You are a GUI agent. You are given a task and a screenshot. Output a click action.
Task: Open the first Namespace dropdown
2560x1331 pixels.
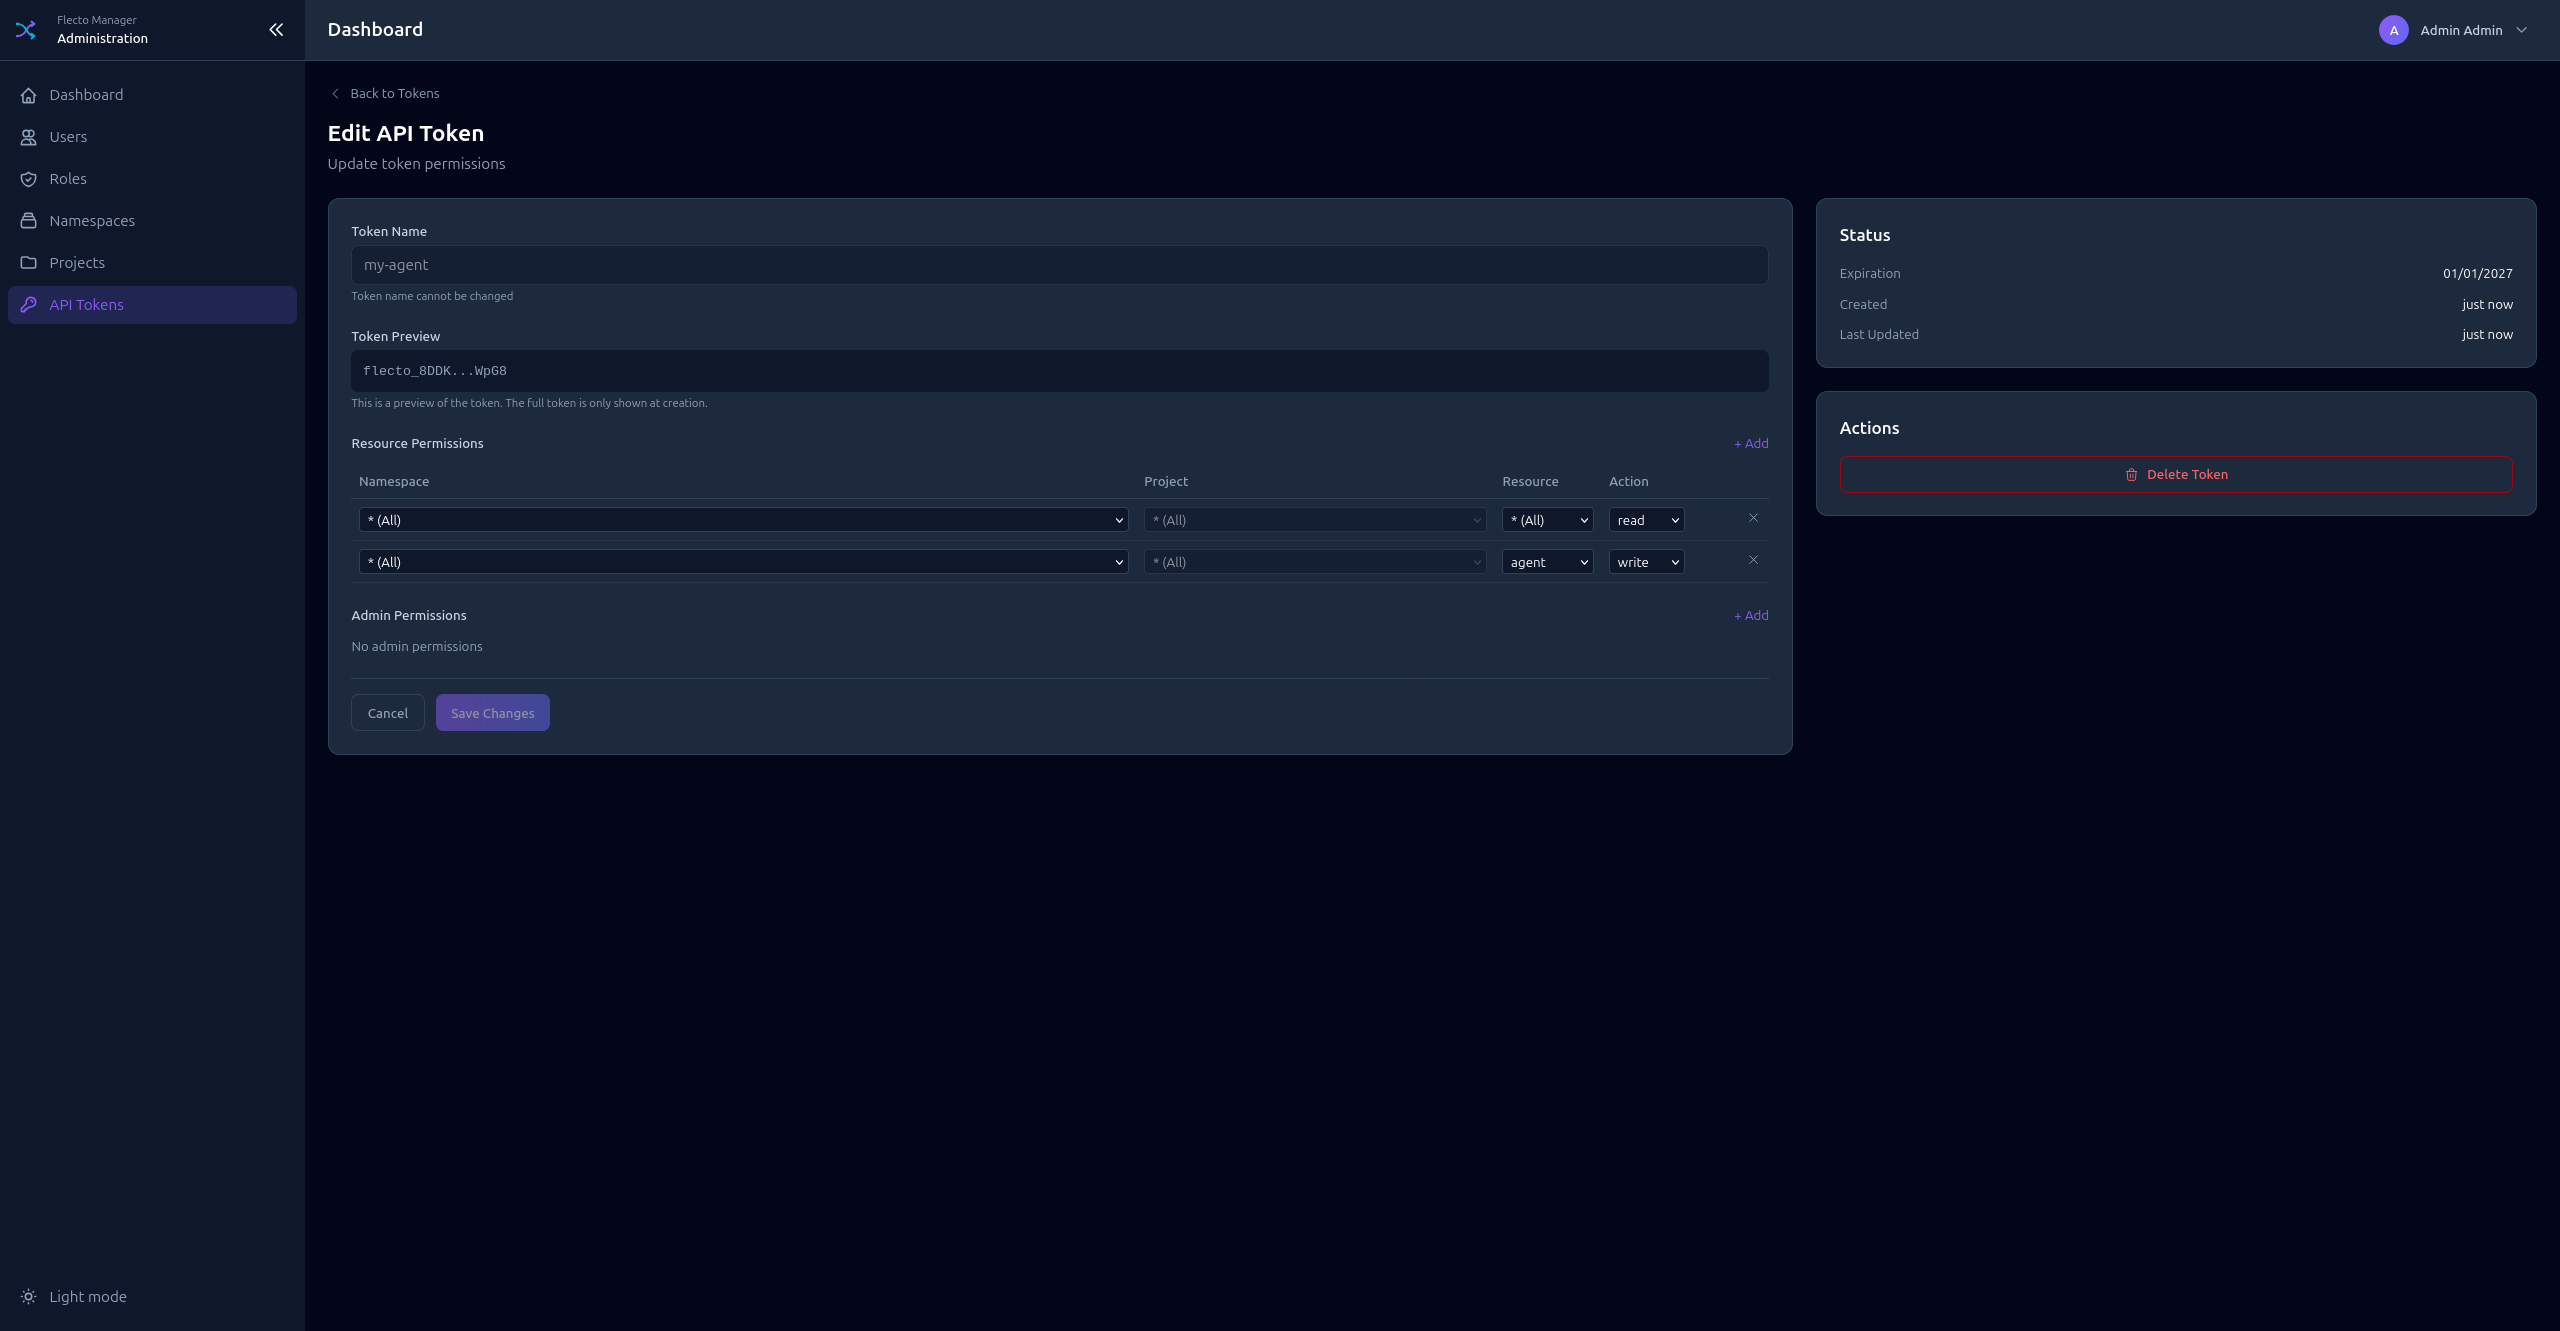(742, 520)
